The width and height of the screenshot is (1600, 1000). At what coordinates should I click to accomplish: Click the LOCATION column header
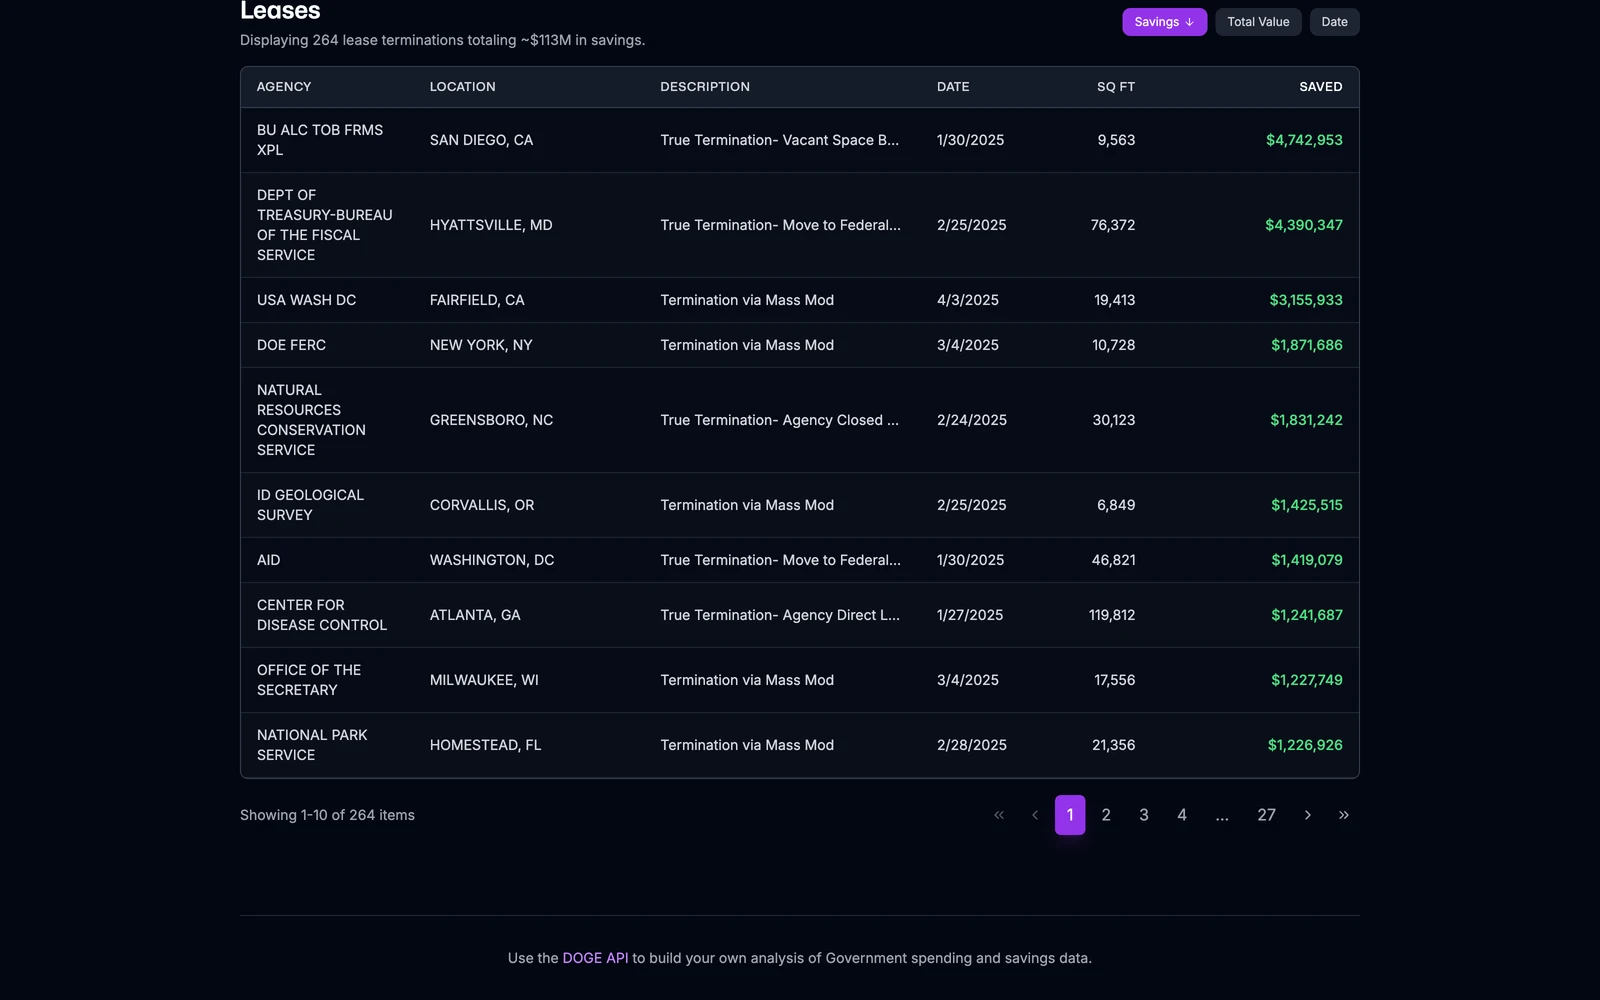coord(462,87)
